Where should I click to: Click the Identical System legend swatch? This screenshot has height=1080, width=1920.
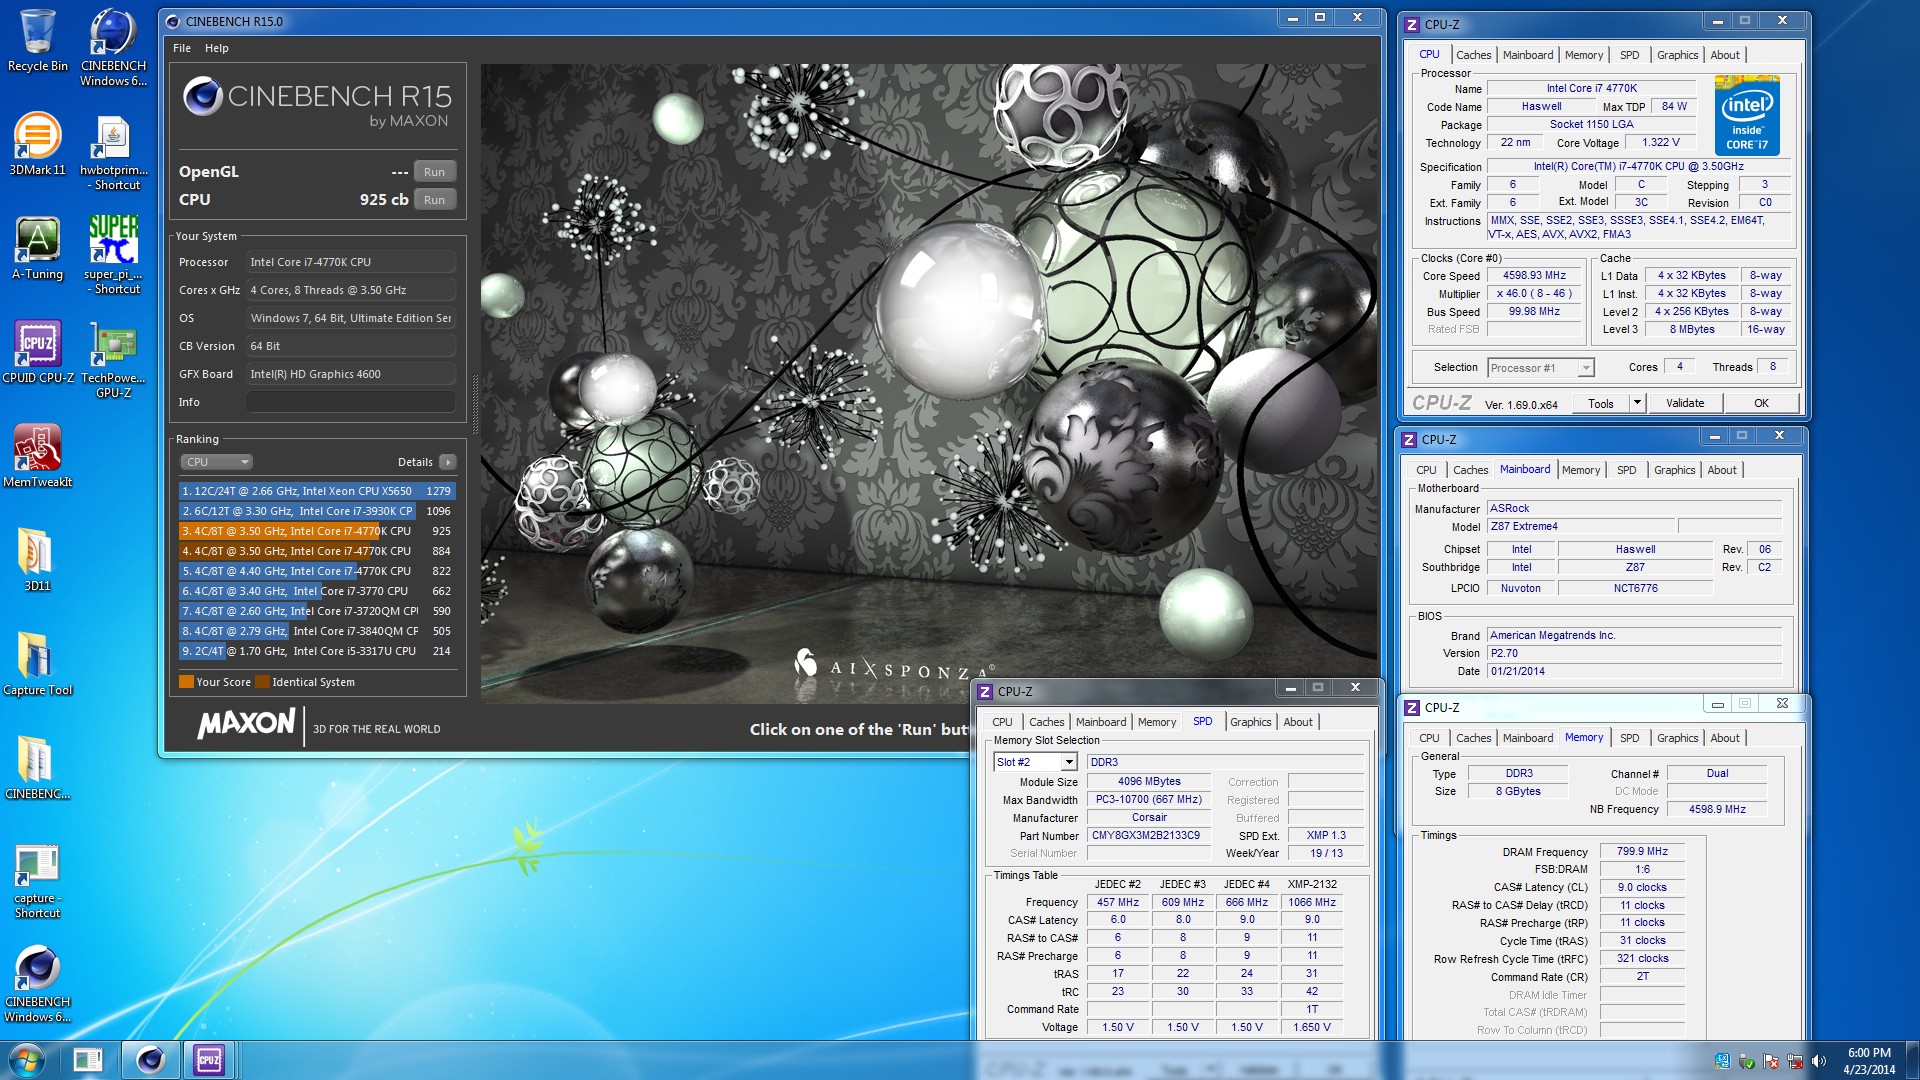(x=262, y=682)
